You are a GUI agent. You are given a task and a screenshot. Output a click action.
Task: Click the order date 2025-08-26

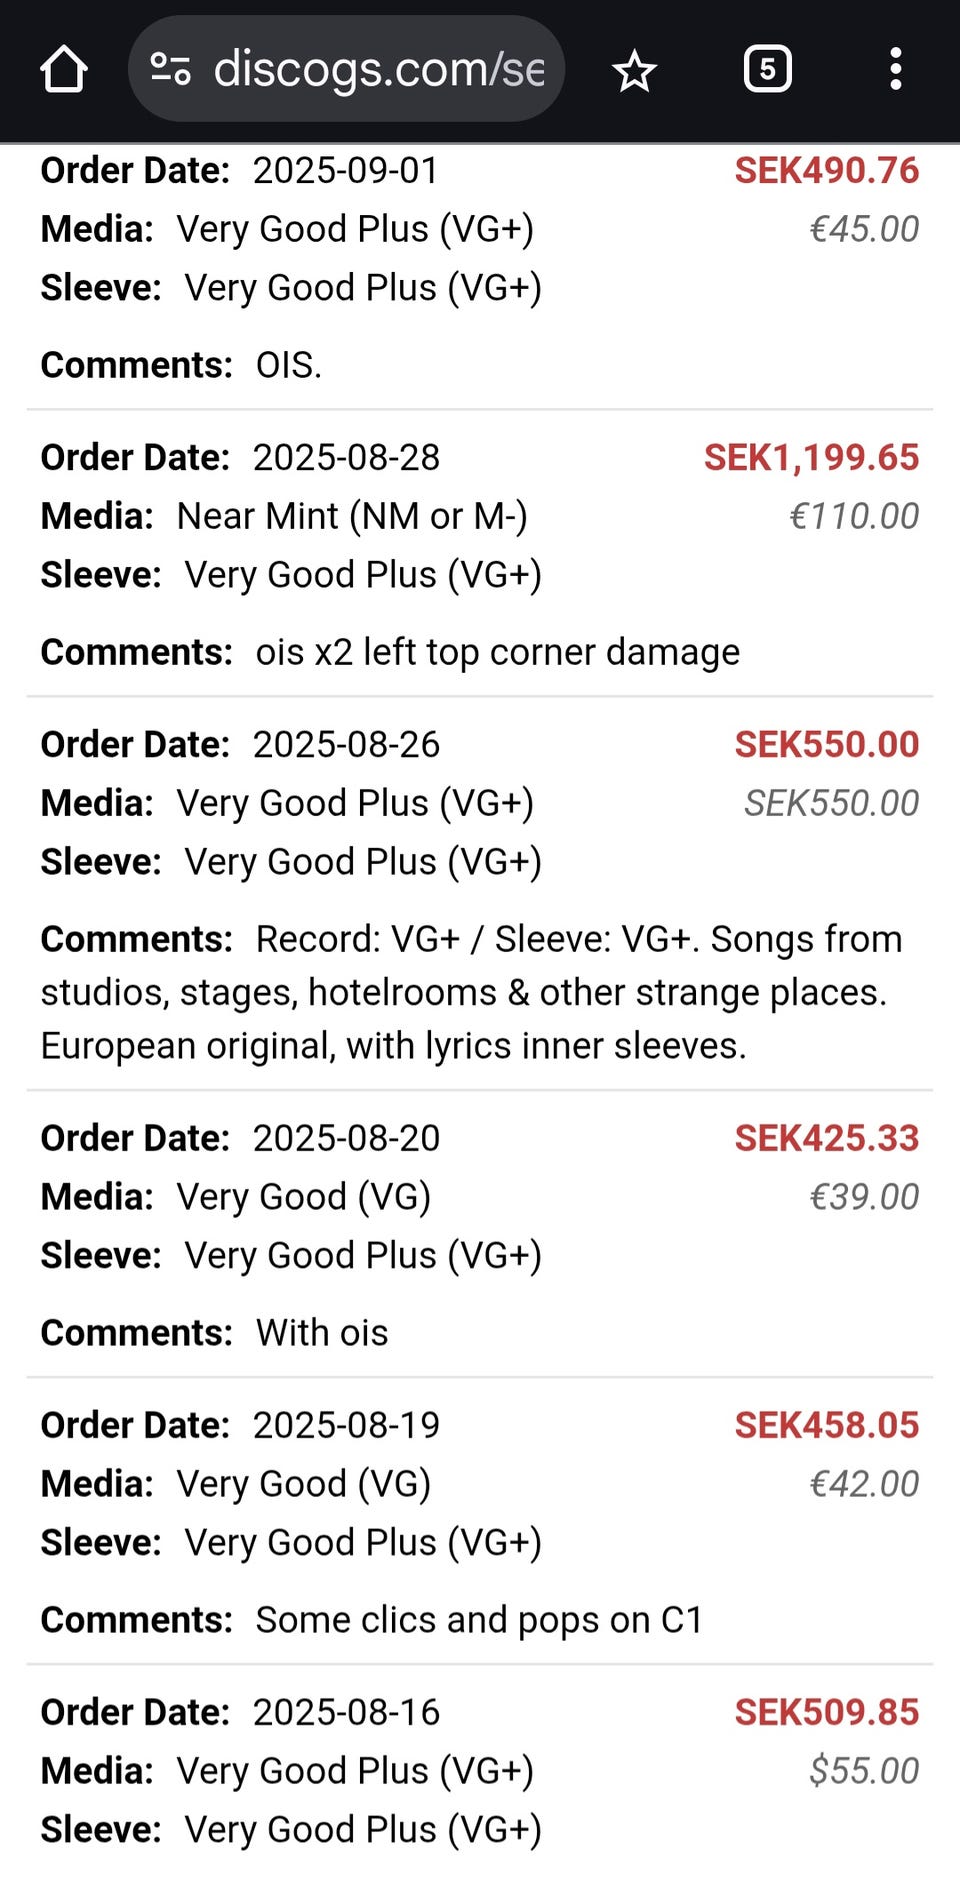[x=345, y=744]
